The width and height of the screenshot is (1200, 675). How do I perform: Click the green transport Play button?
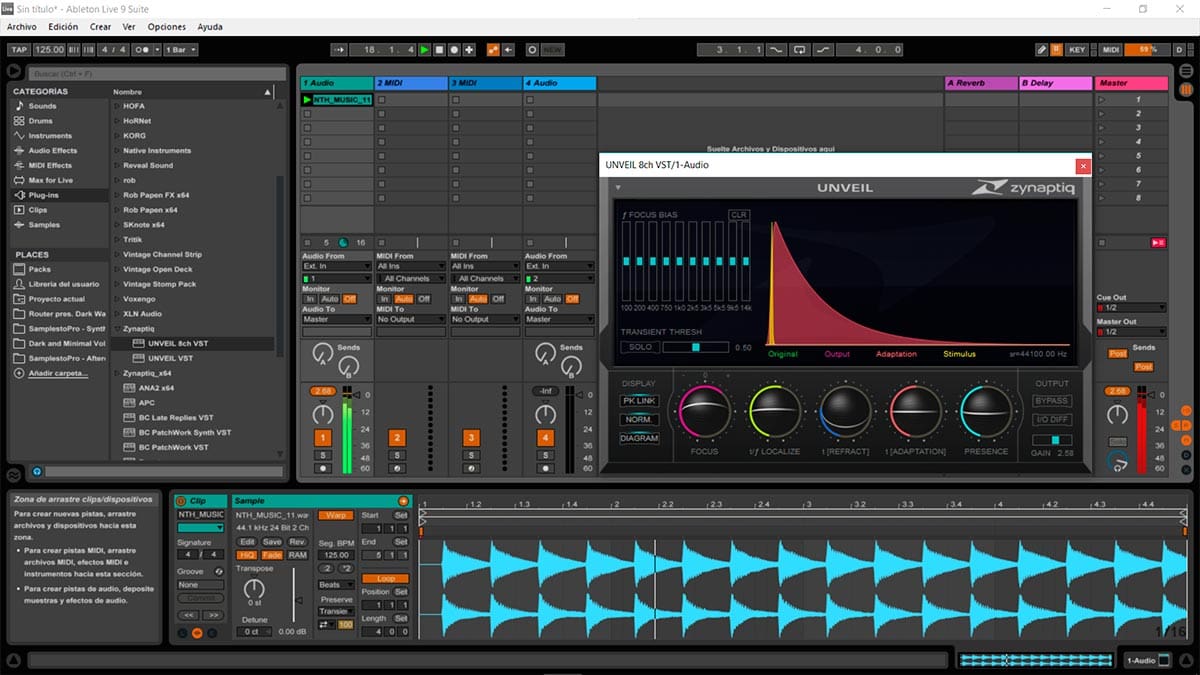pyautogui.click(x=425, y=49)
